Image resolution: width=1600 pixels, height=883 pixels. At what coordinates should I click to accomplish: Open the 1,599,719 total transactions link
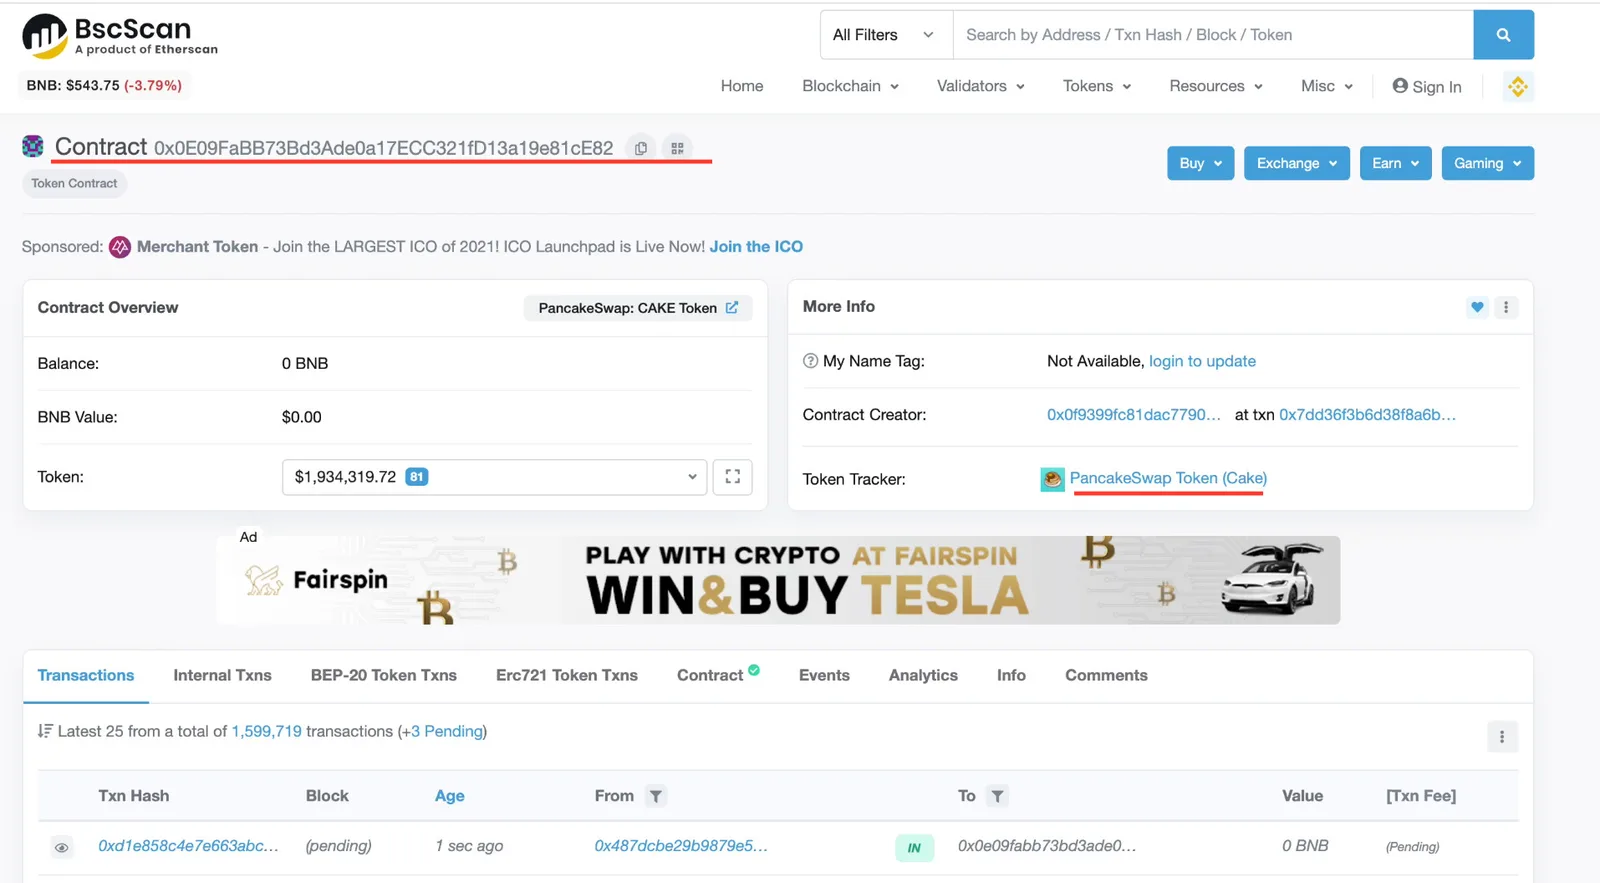click(x=266, y=732)
